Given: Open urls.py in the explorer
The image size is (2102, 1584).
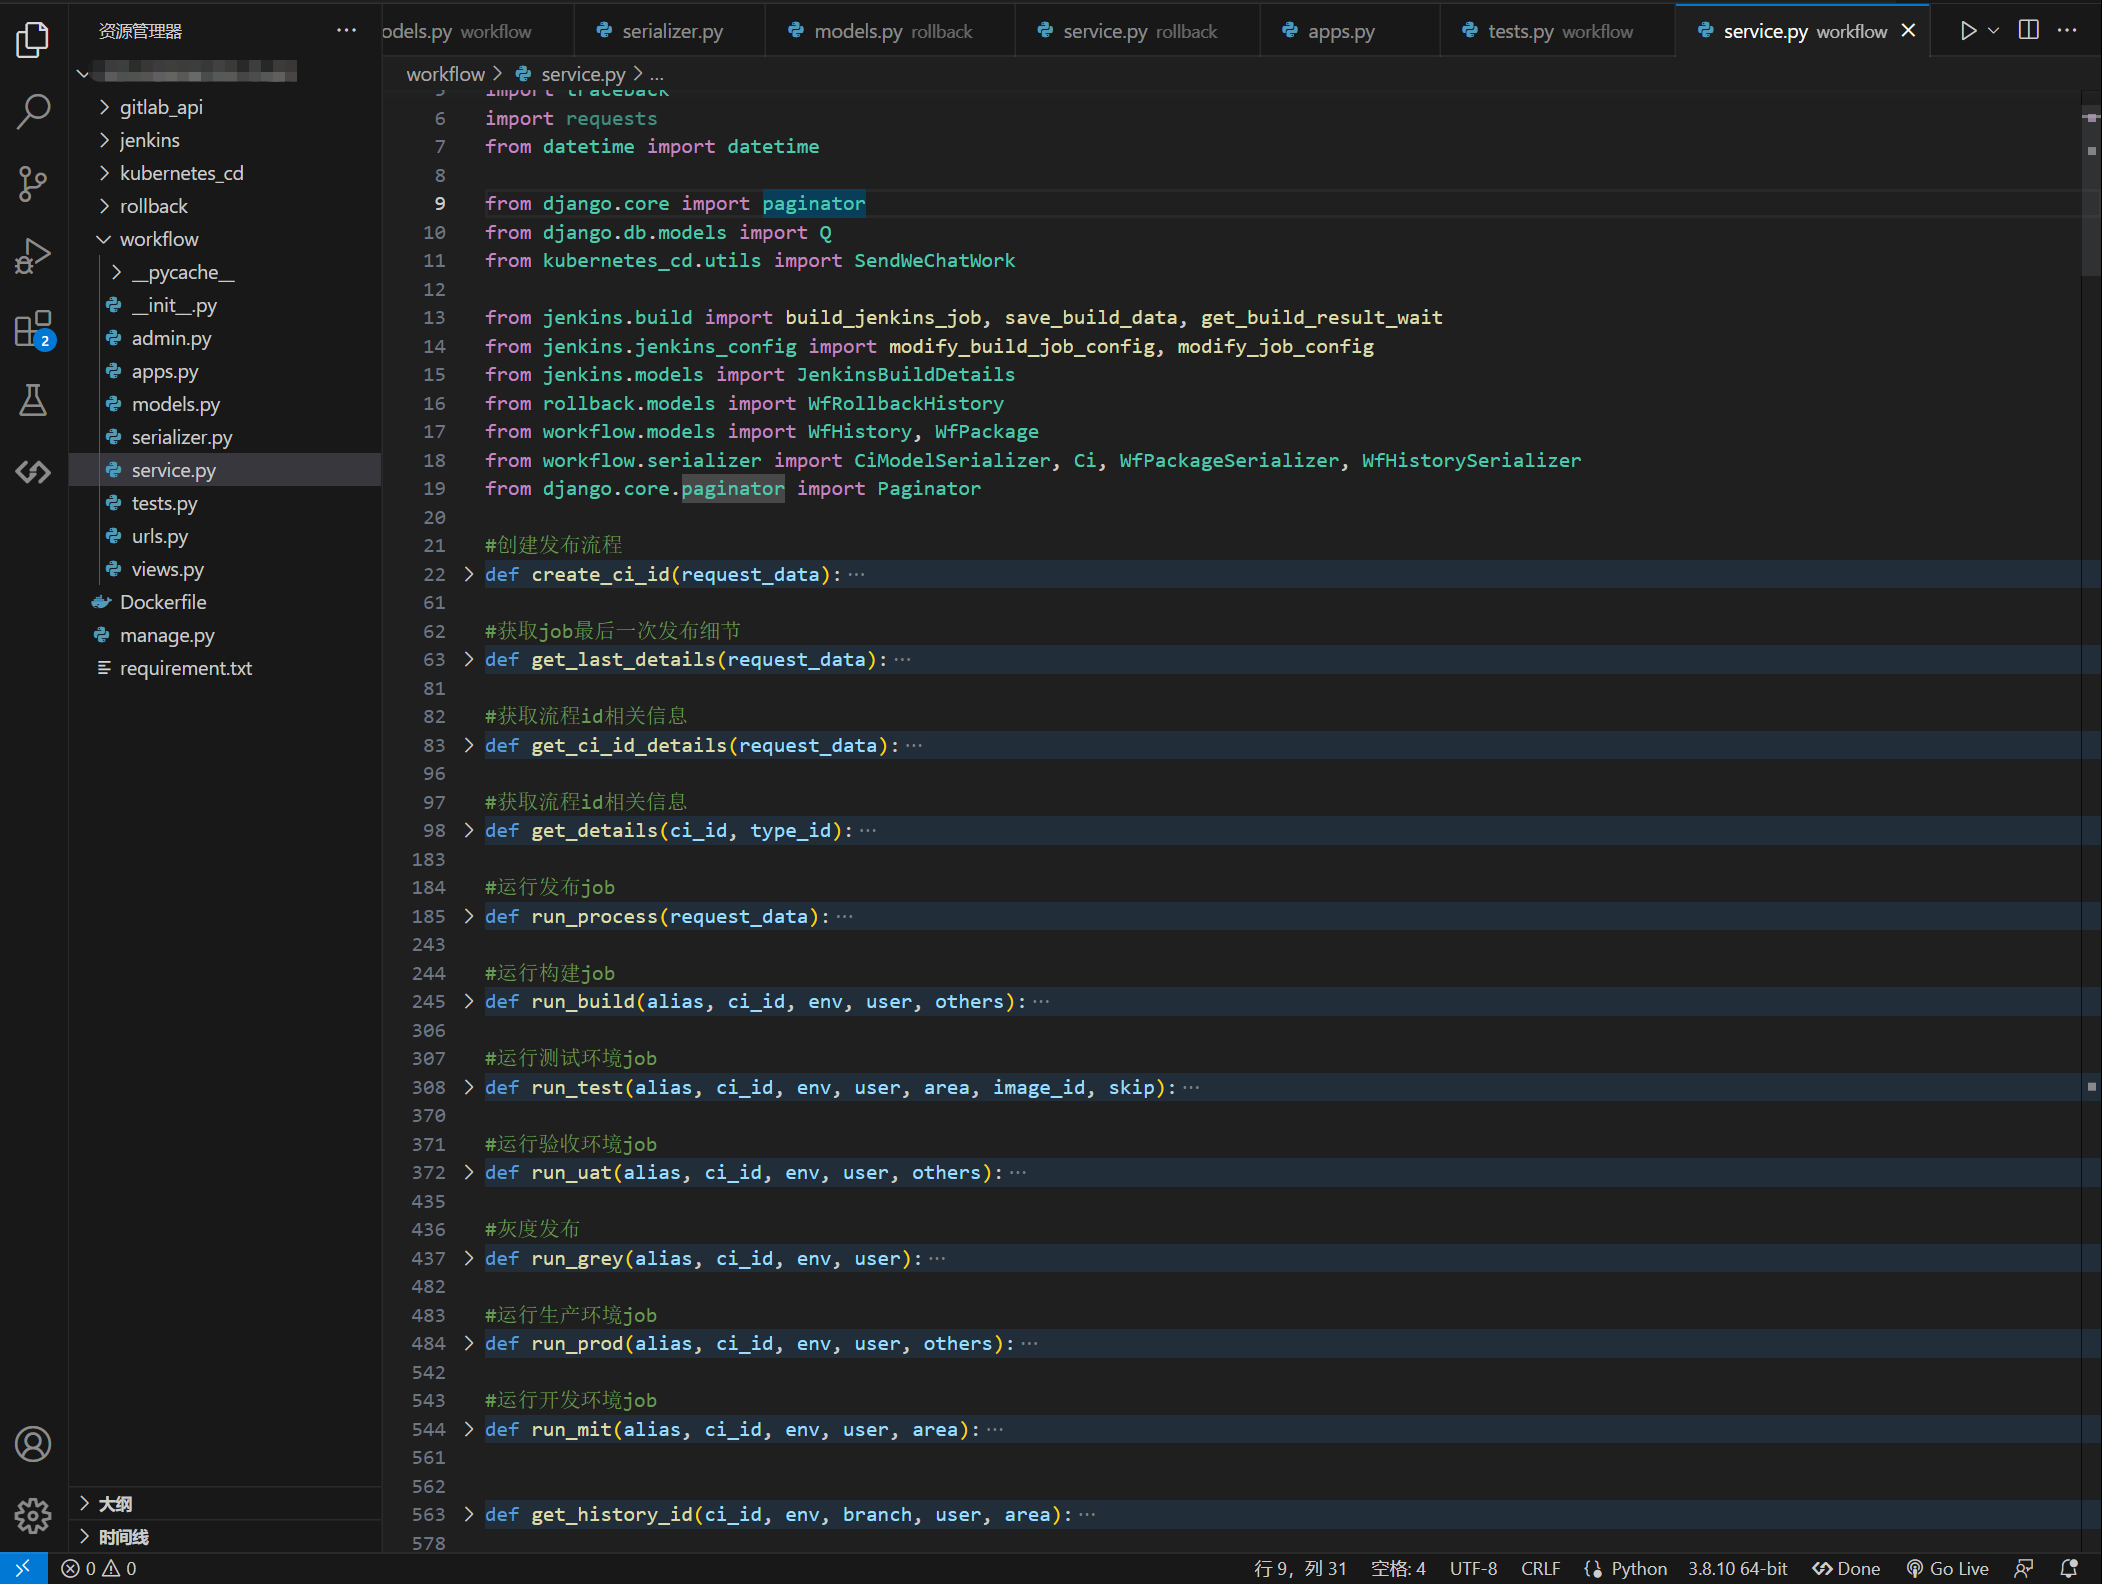Looking at the screenshot, I should tap(225, 536).
